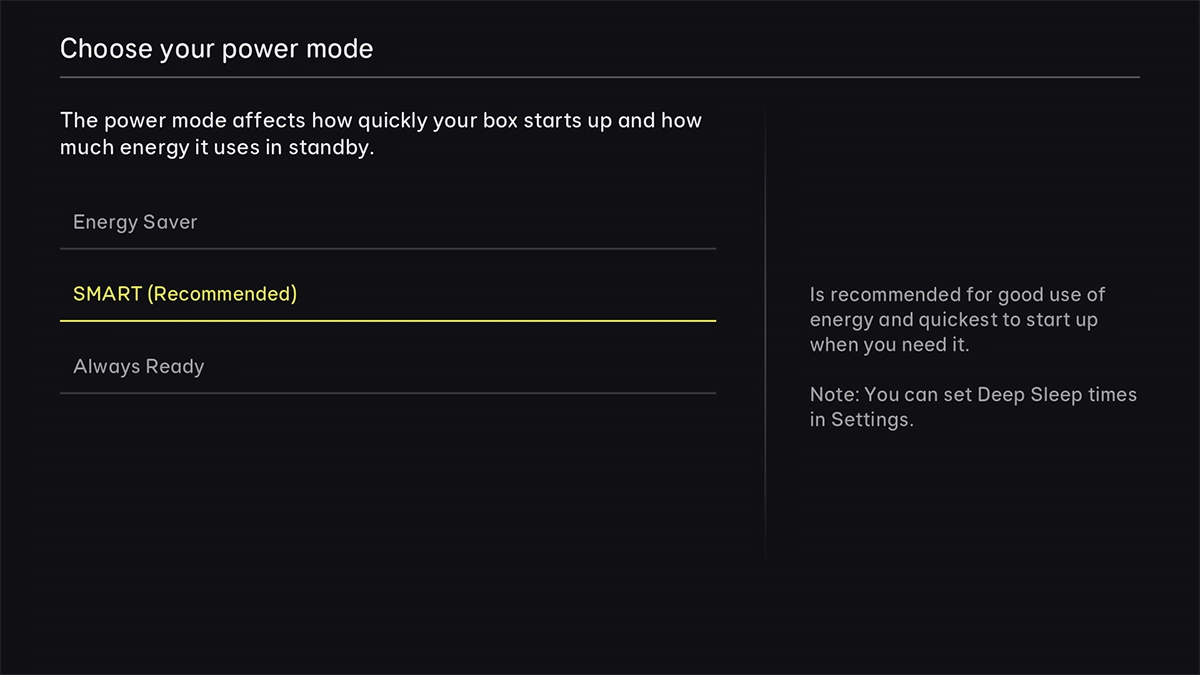1200x675 pixels.
Task: Click the divider under Energy Saver
Action: (x=388, y=247)
